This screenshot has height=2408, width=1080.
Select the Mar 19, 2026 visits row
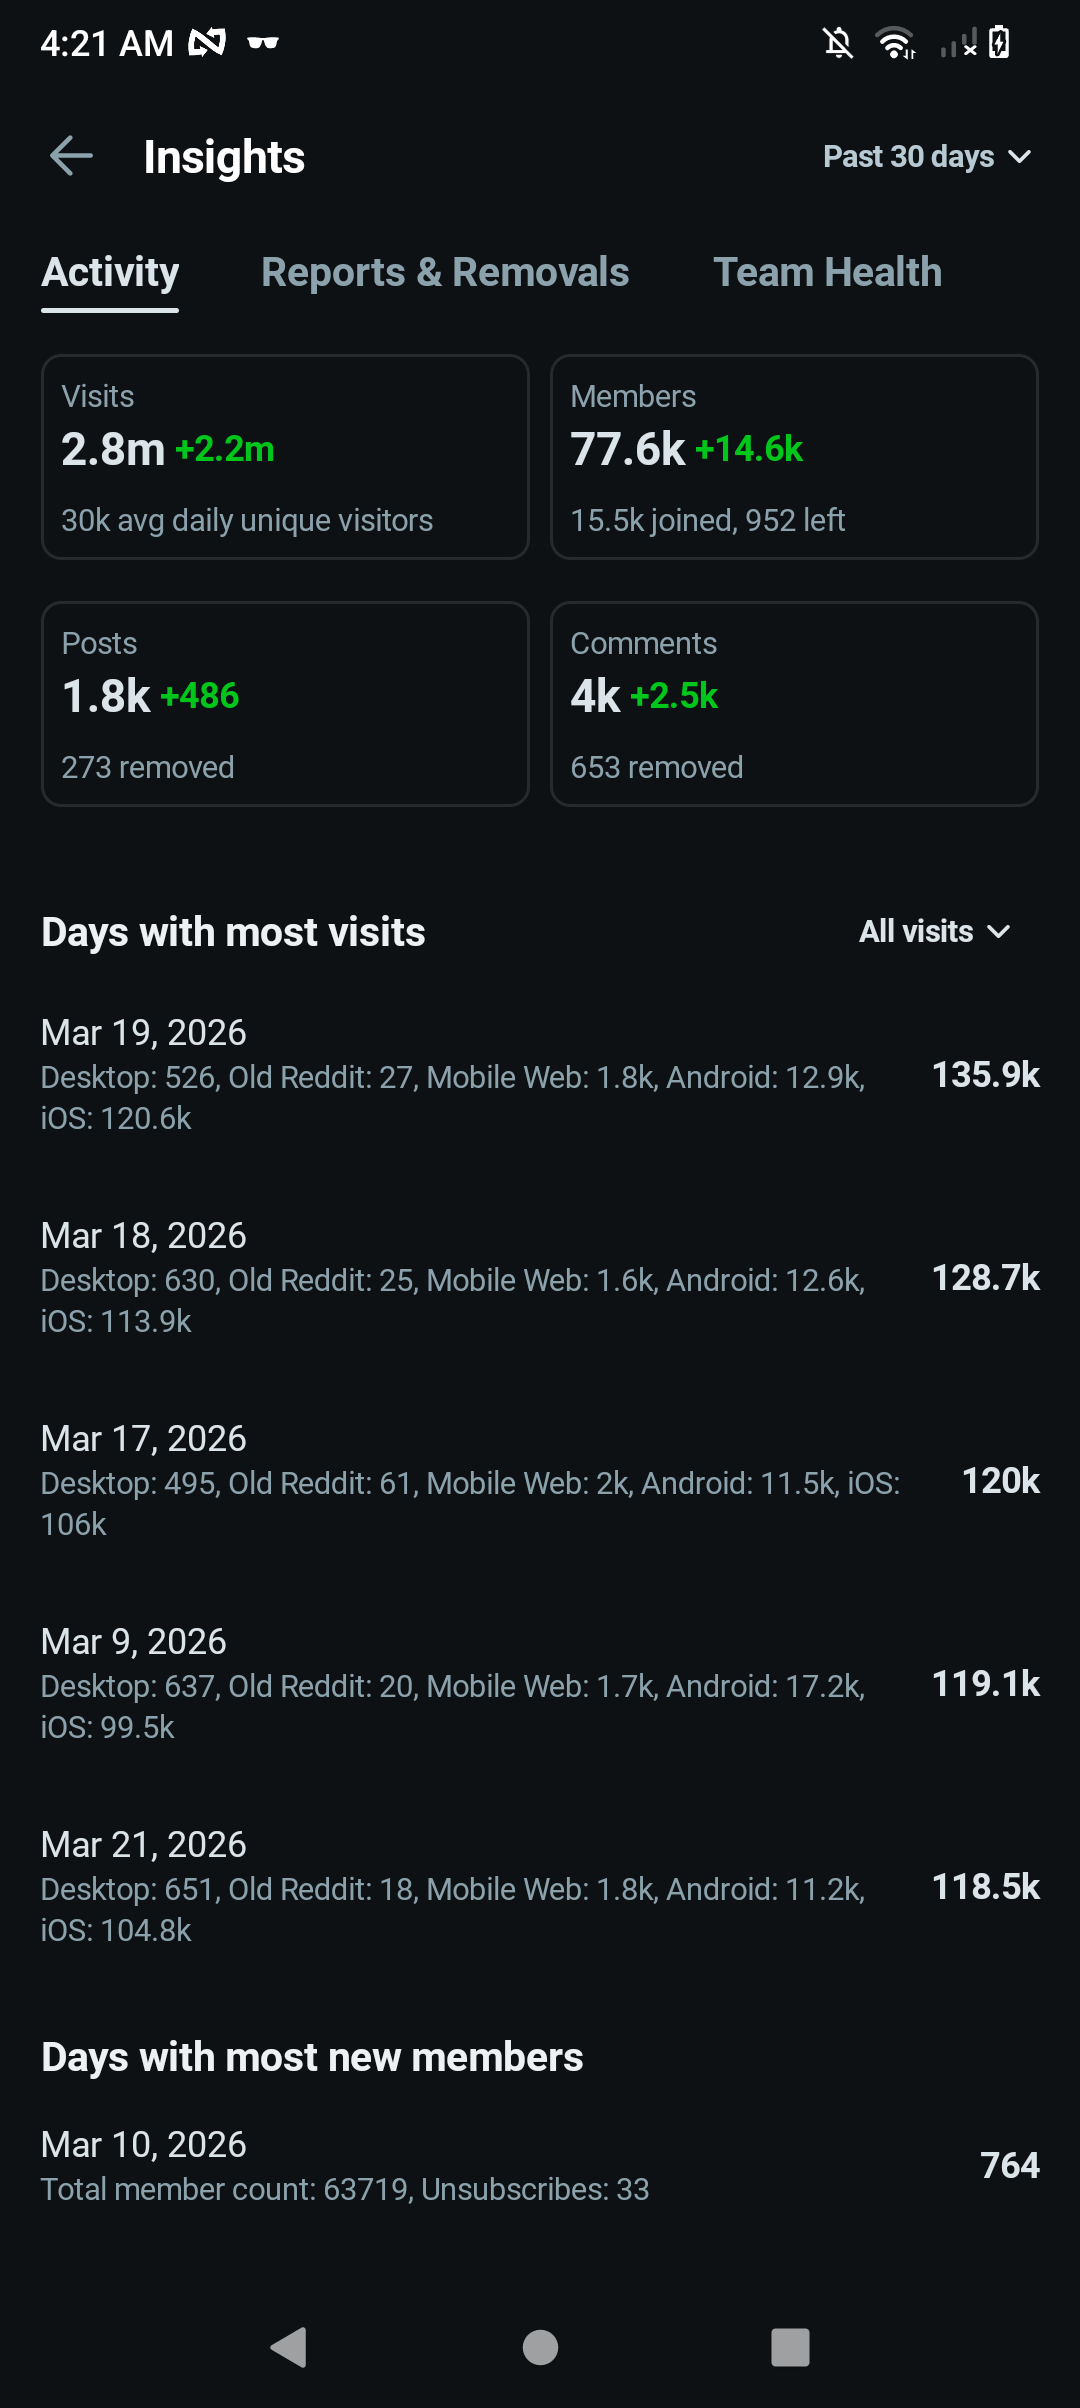pos(540,1075)
